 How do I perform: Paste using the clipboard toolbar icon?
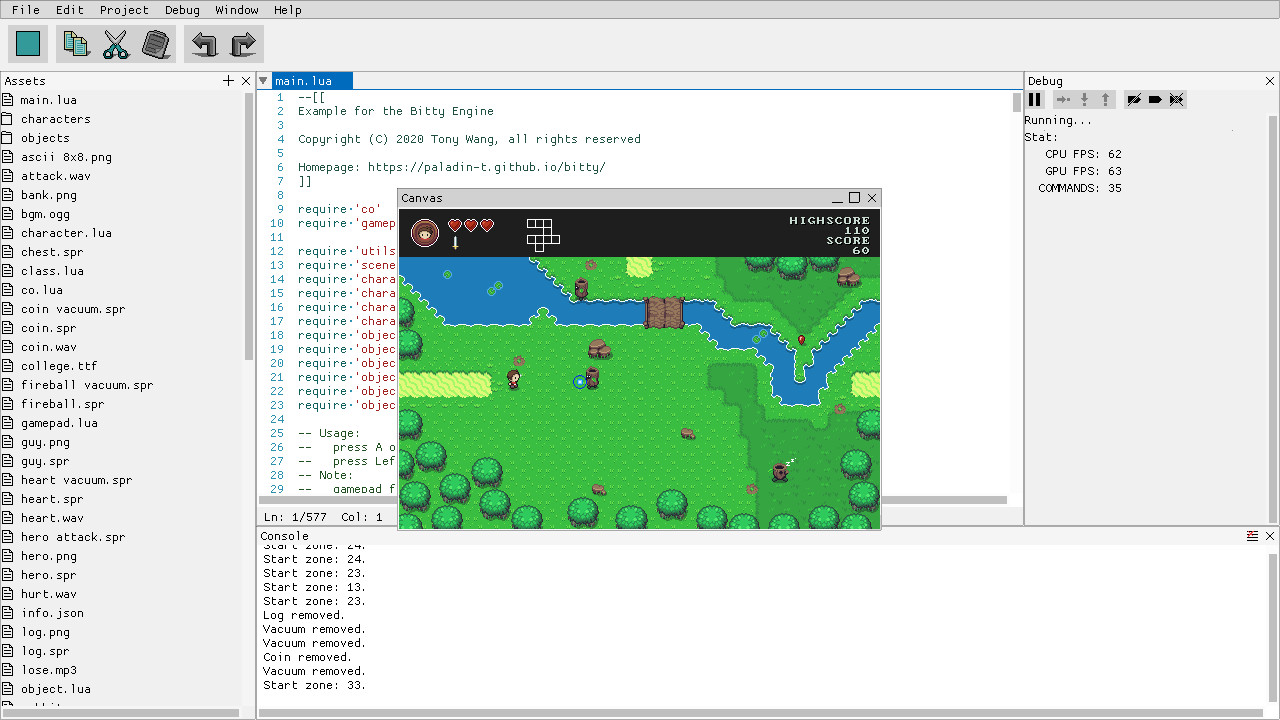point(156,43)
